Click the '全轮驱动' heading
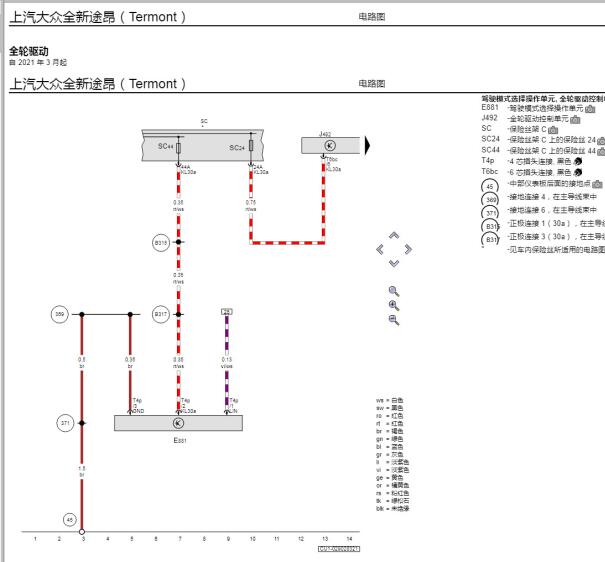605x562 pixels. click(x=29, y=51)
